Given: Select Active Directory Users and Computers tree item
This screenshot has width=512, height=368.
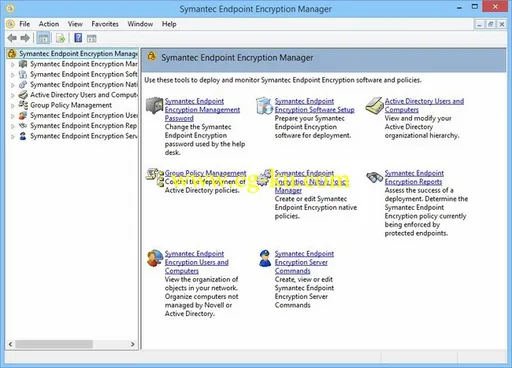Looking at the screenshot, I should coord(84,95).
